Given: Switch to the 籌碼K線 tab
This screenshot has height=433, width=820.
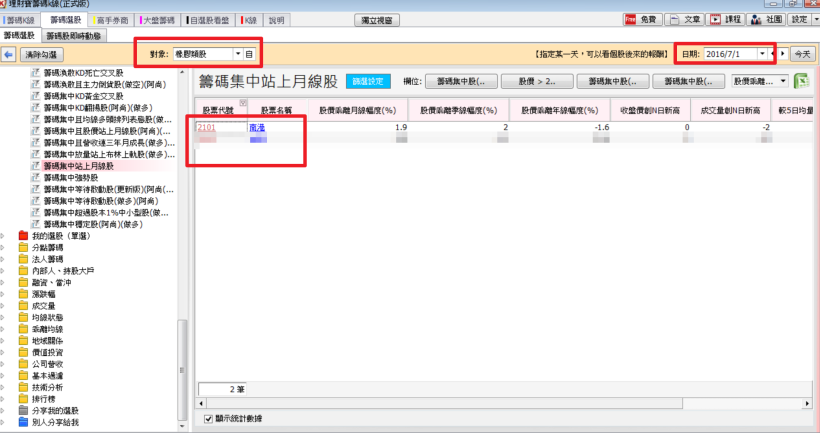Looking at the screenshot, I should pyautogui.click(x=19, y=20).
